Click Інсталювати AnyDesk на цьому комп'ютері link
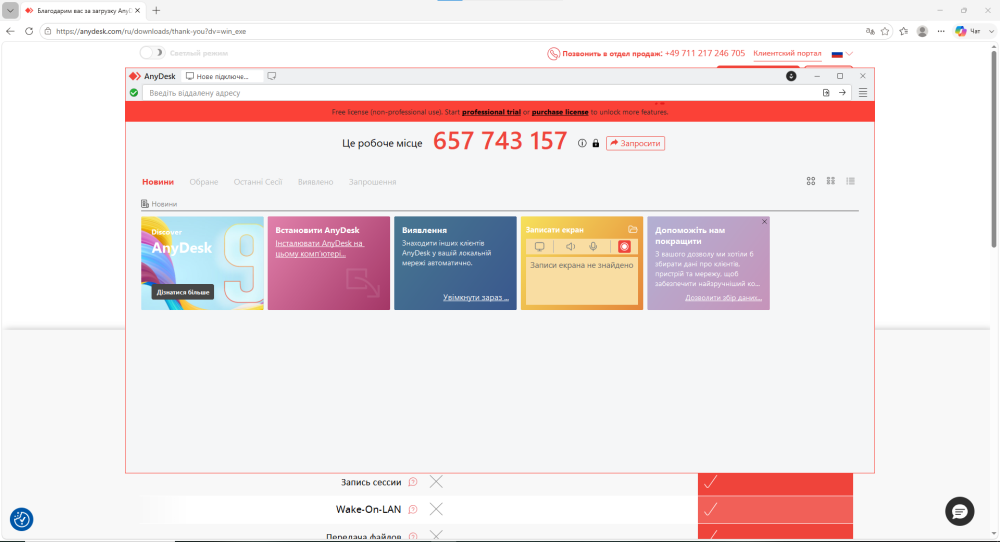This screenshot has height=542, width=1000. [x=320, y=248]
